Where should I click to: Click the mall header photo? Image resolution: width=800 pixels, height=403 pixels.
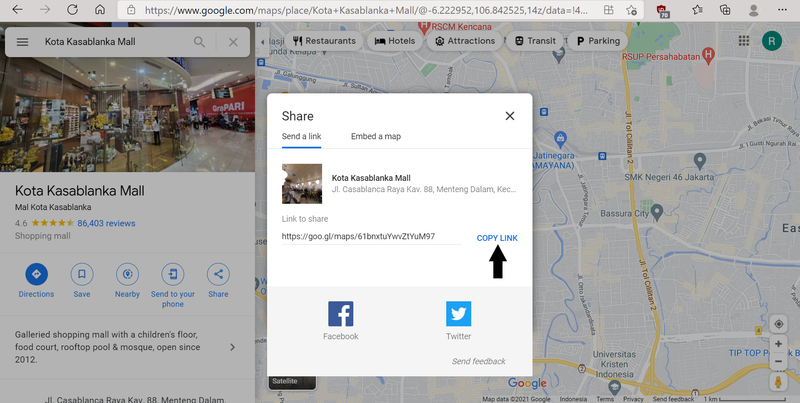point(128,114)
